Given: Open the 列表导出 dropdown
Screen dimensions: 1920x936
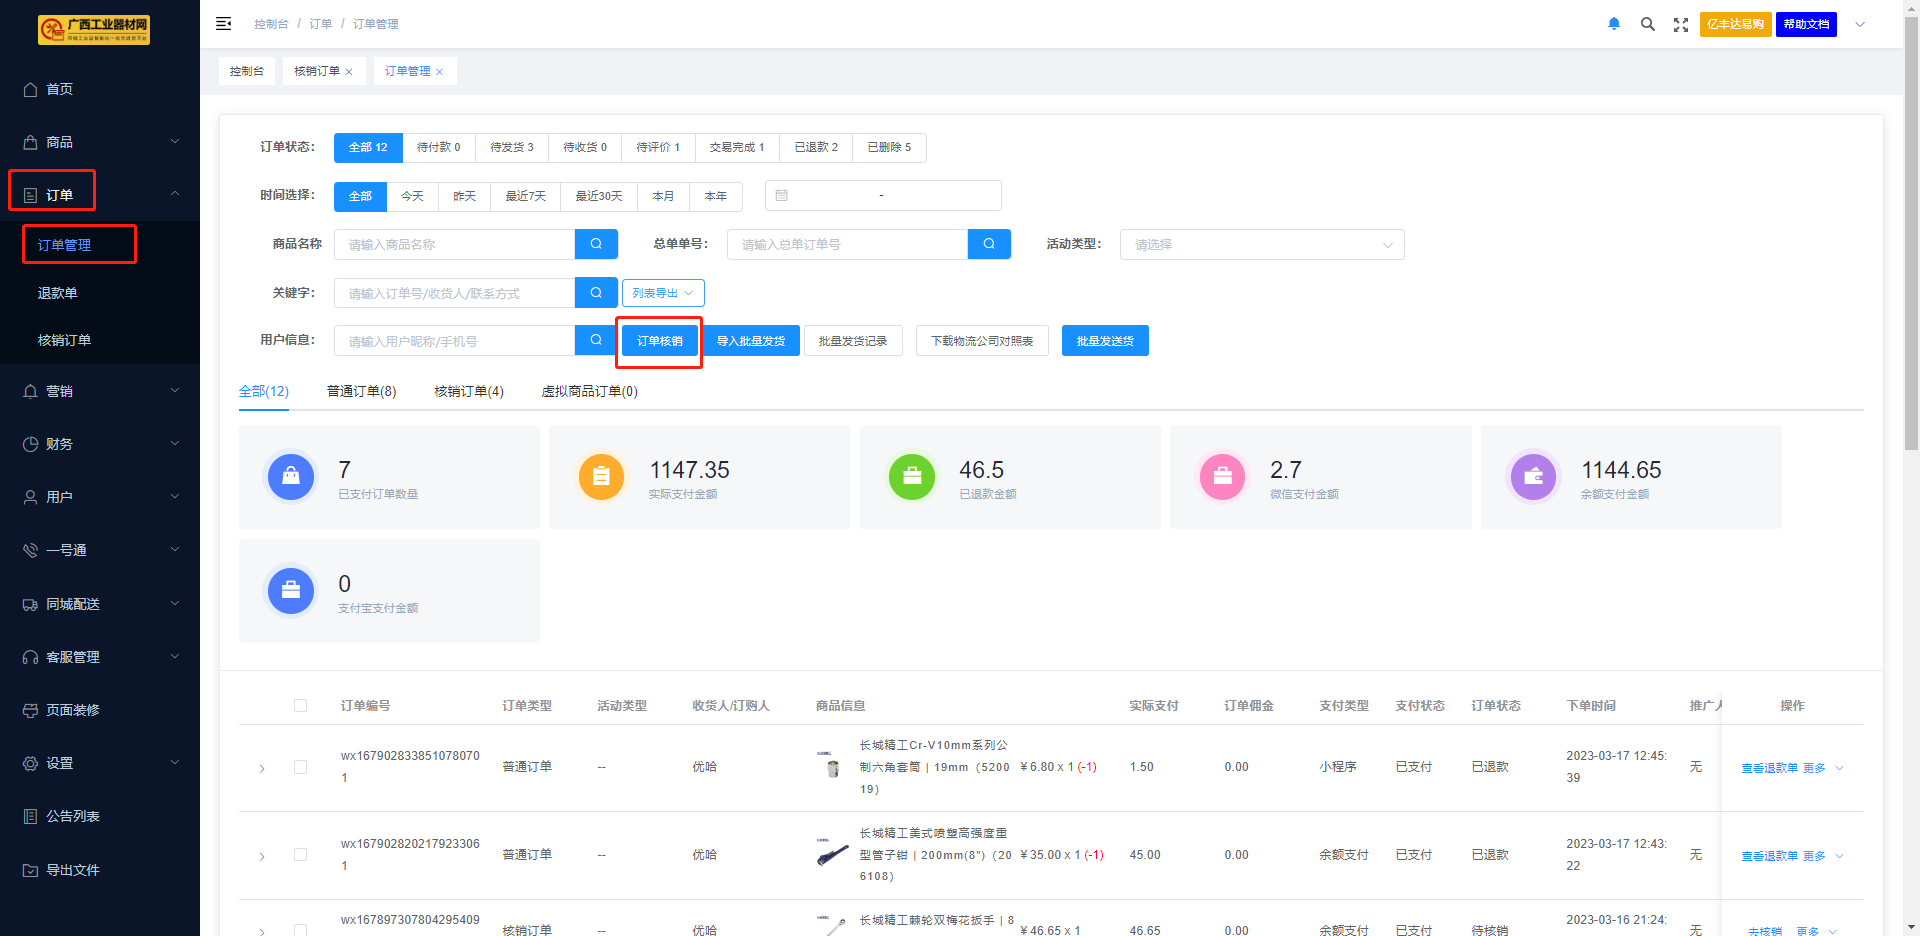Looking at the screenshot, I should (663, 293).
